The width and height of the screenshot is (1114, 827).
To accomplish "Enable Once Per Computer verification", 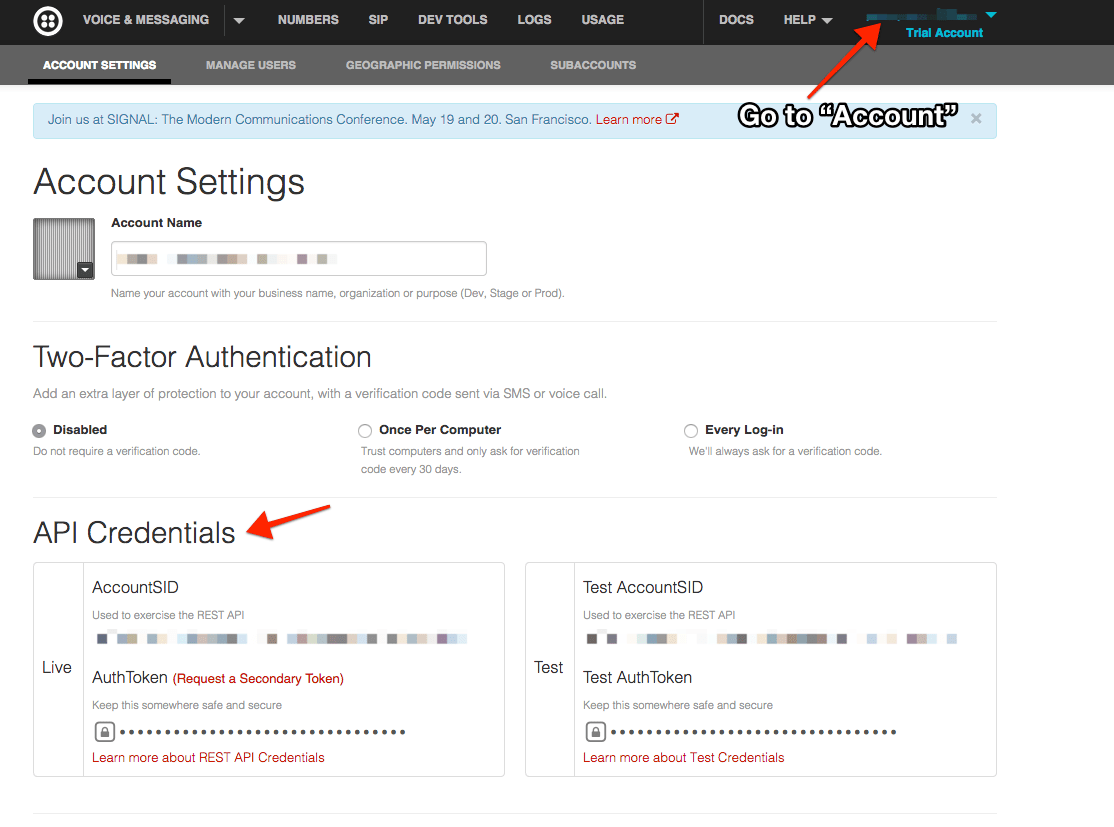I will [365, 430].
